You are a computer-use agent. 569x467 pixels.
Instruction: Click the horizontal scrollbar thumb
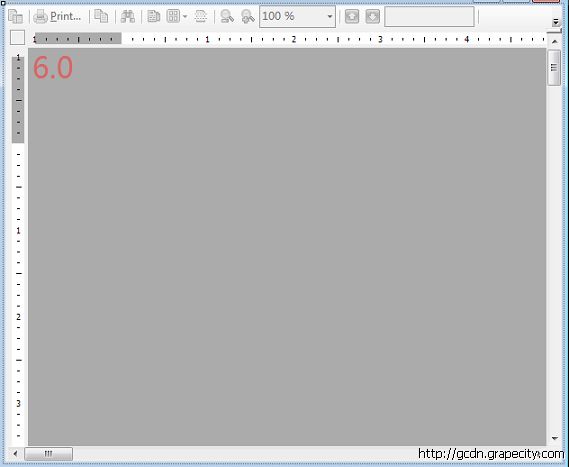click(48, 454)
